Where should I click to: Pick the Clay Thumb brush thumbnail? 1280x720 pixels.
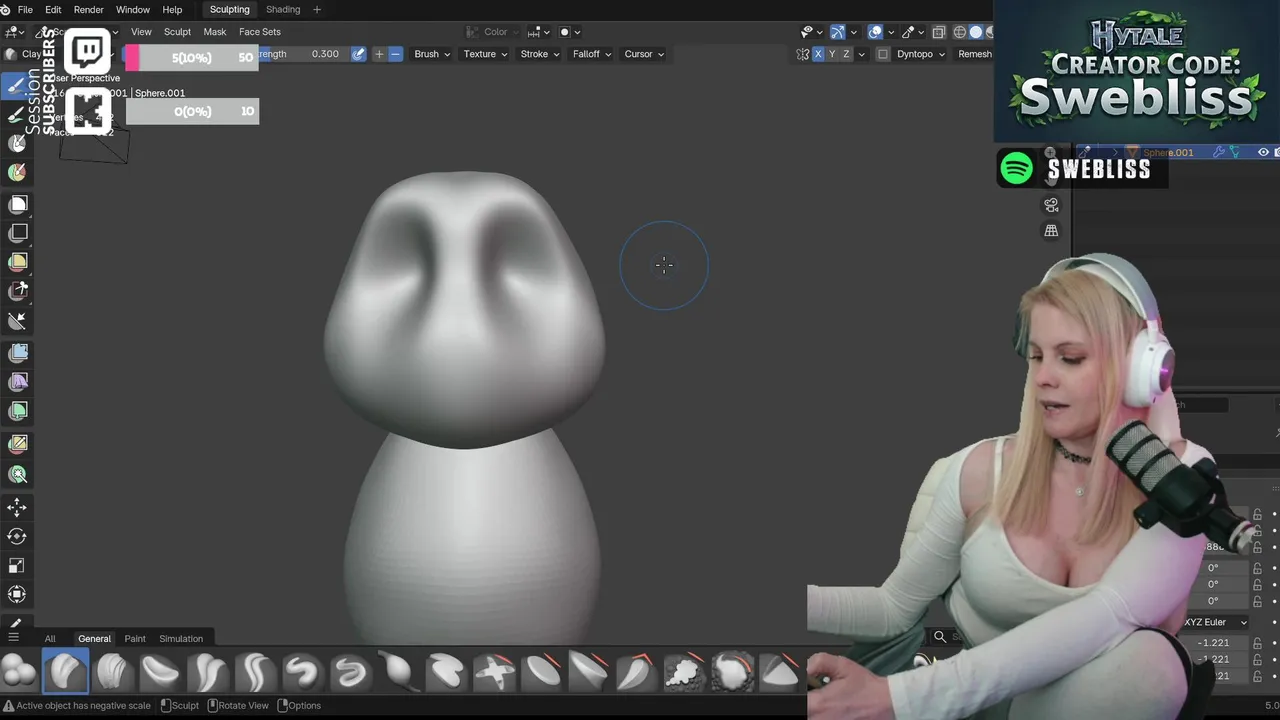point(160,671)
